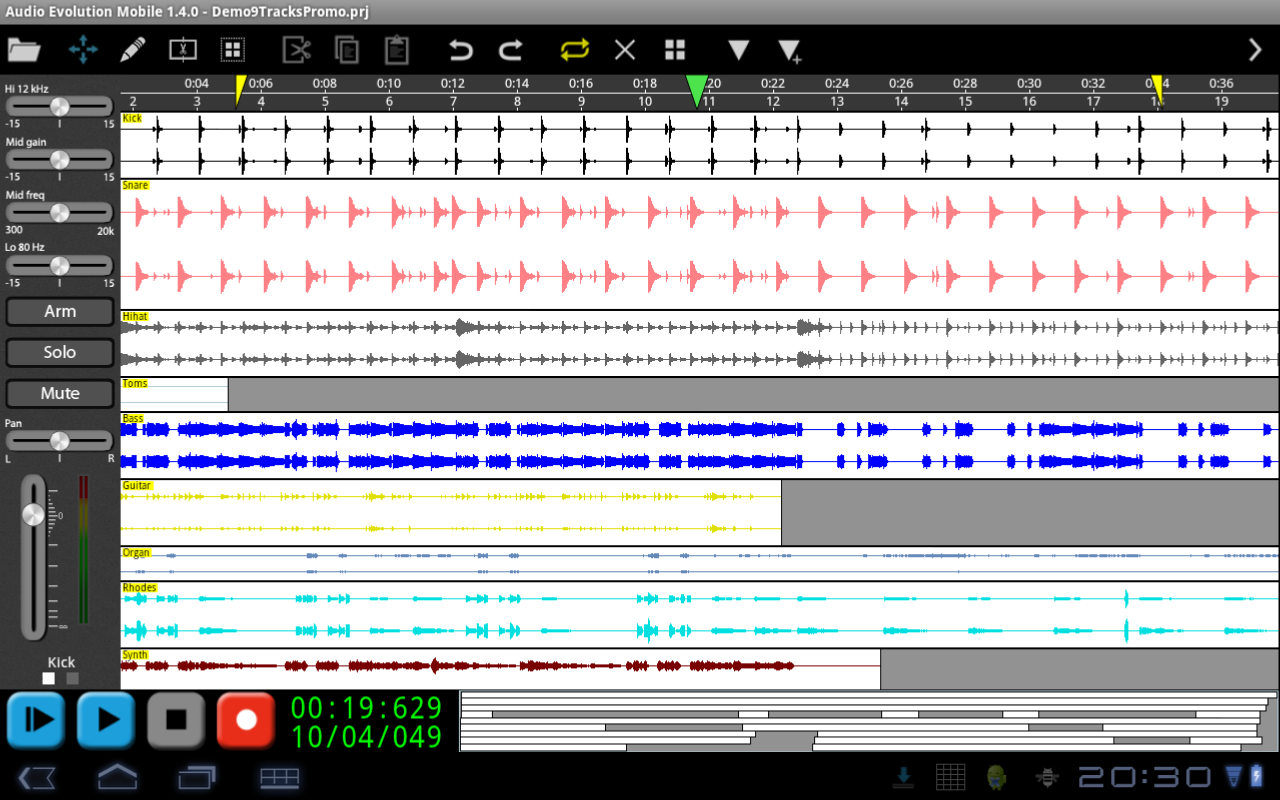Click the scissors cut icon
Image resolution: width=1280 pixels, height=800 pixels.
coord(297,50)
